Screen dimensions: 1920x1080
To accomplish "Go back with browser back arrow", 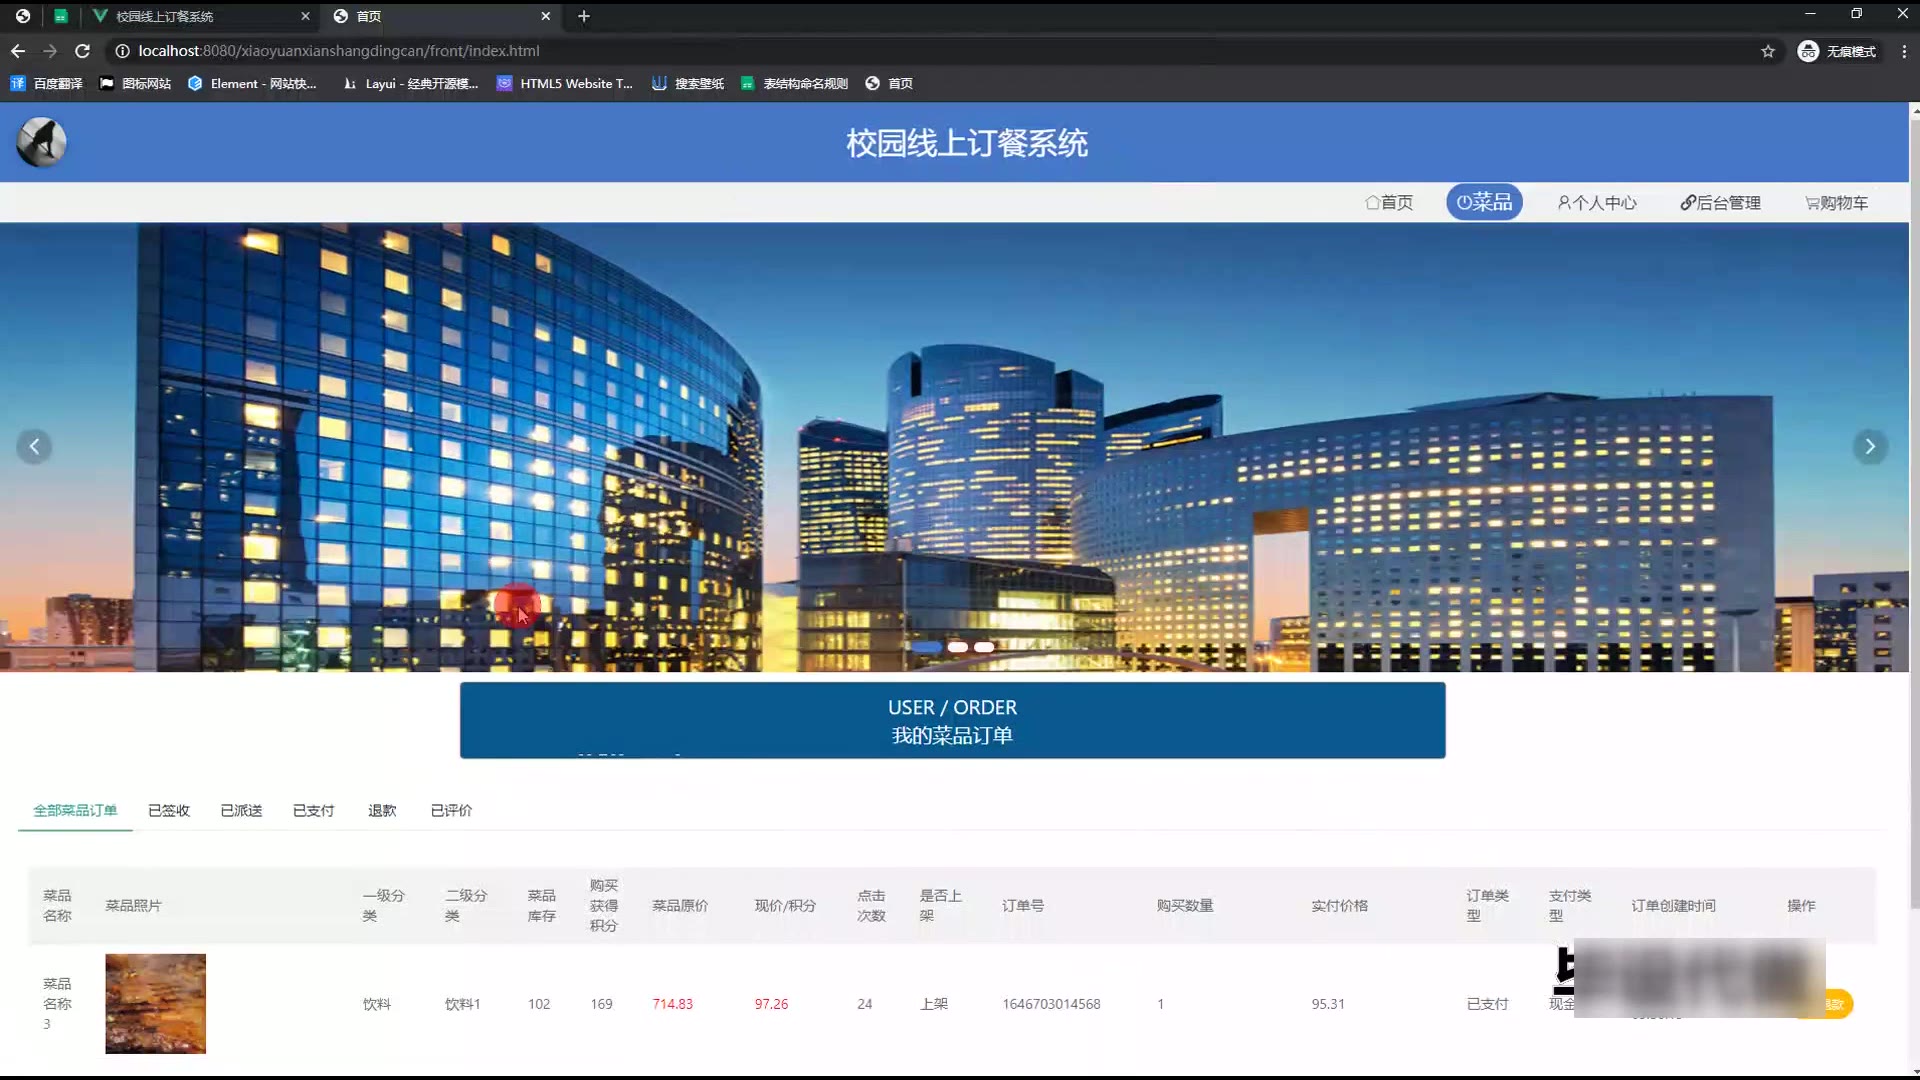I will [18, 51].
